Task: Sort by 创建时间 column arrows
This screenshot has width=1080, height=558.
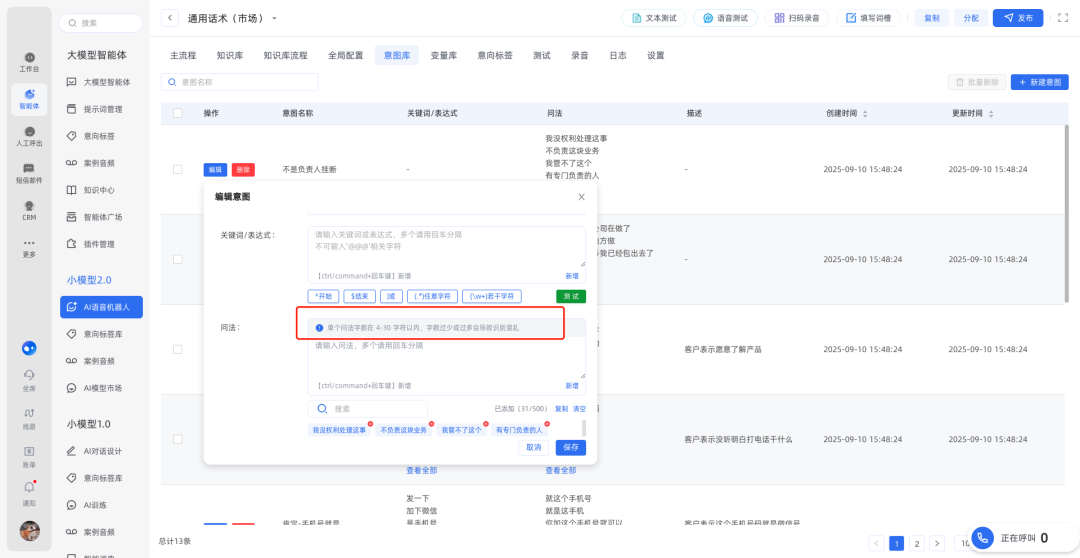Action: click(x=865, y=114)
